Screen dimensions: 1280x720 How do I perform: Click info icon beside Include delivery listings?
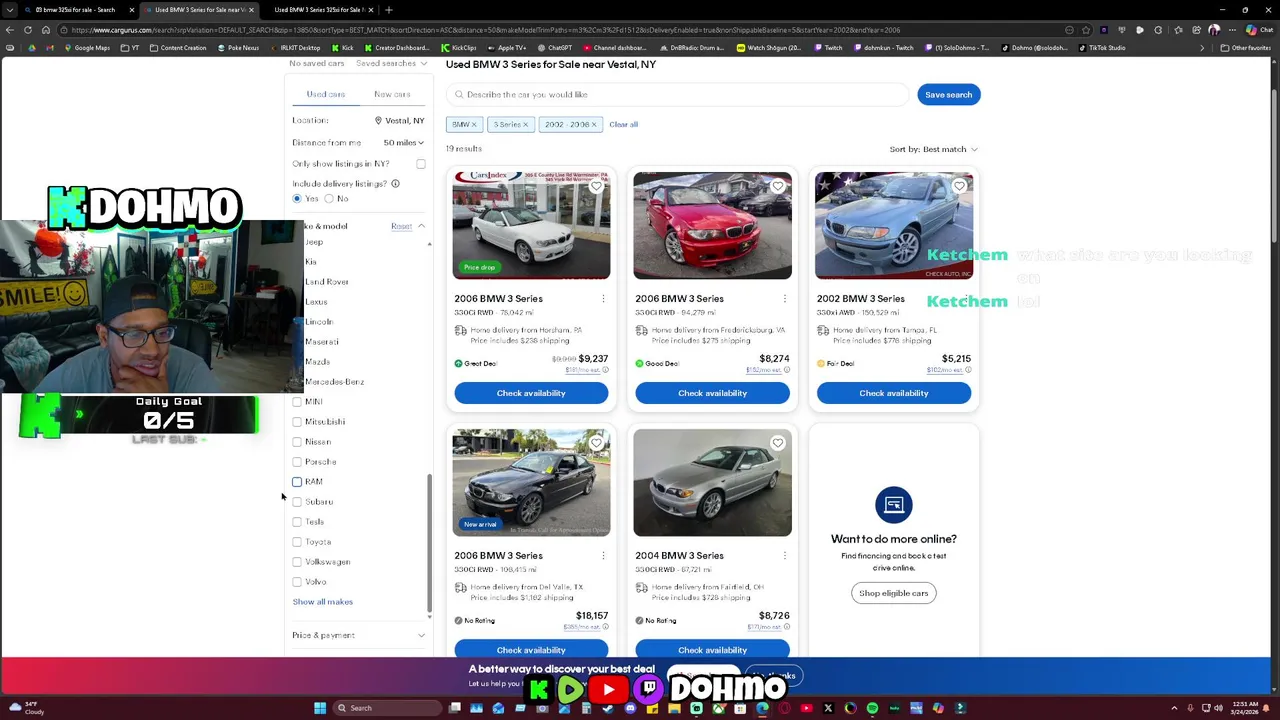click(395, 184)
